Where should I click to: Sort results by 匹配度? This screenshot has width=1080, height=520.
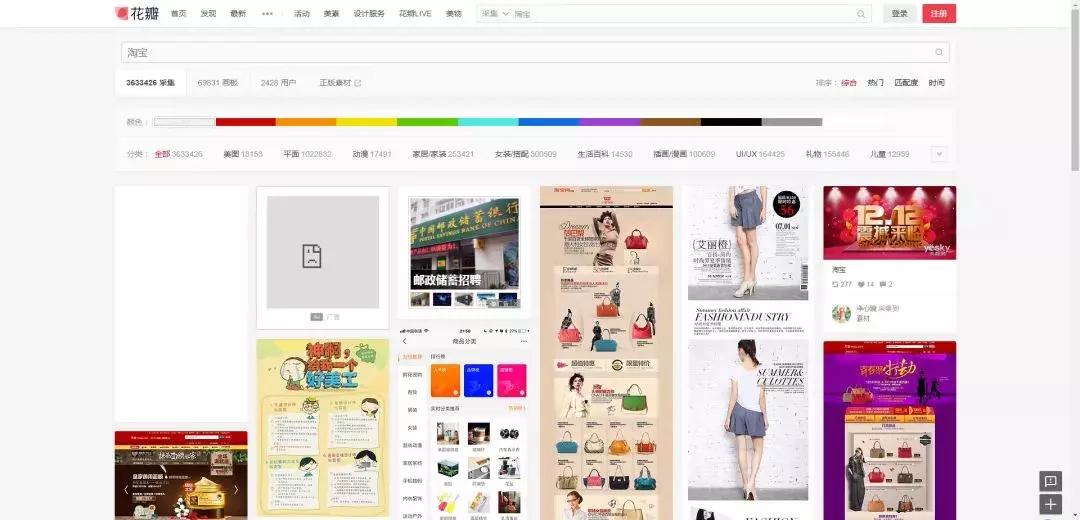(x=906, y=83)
